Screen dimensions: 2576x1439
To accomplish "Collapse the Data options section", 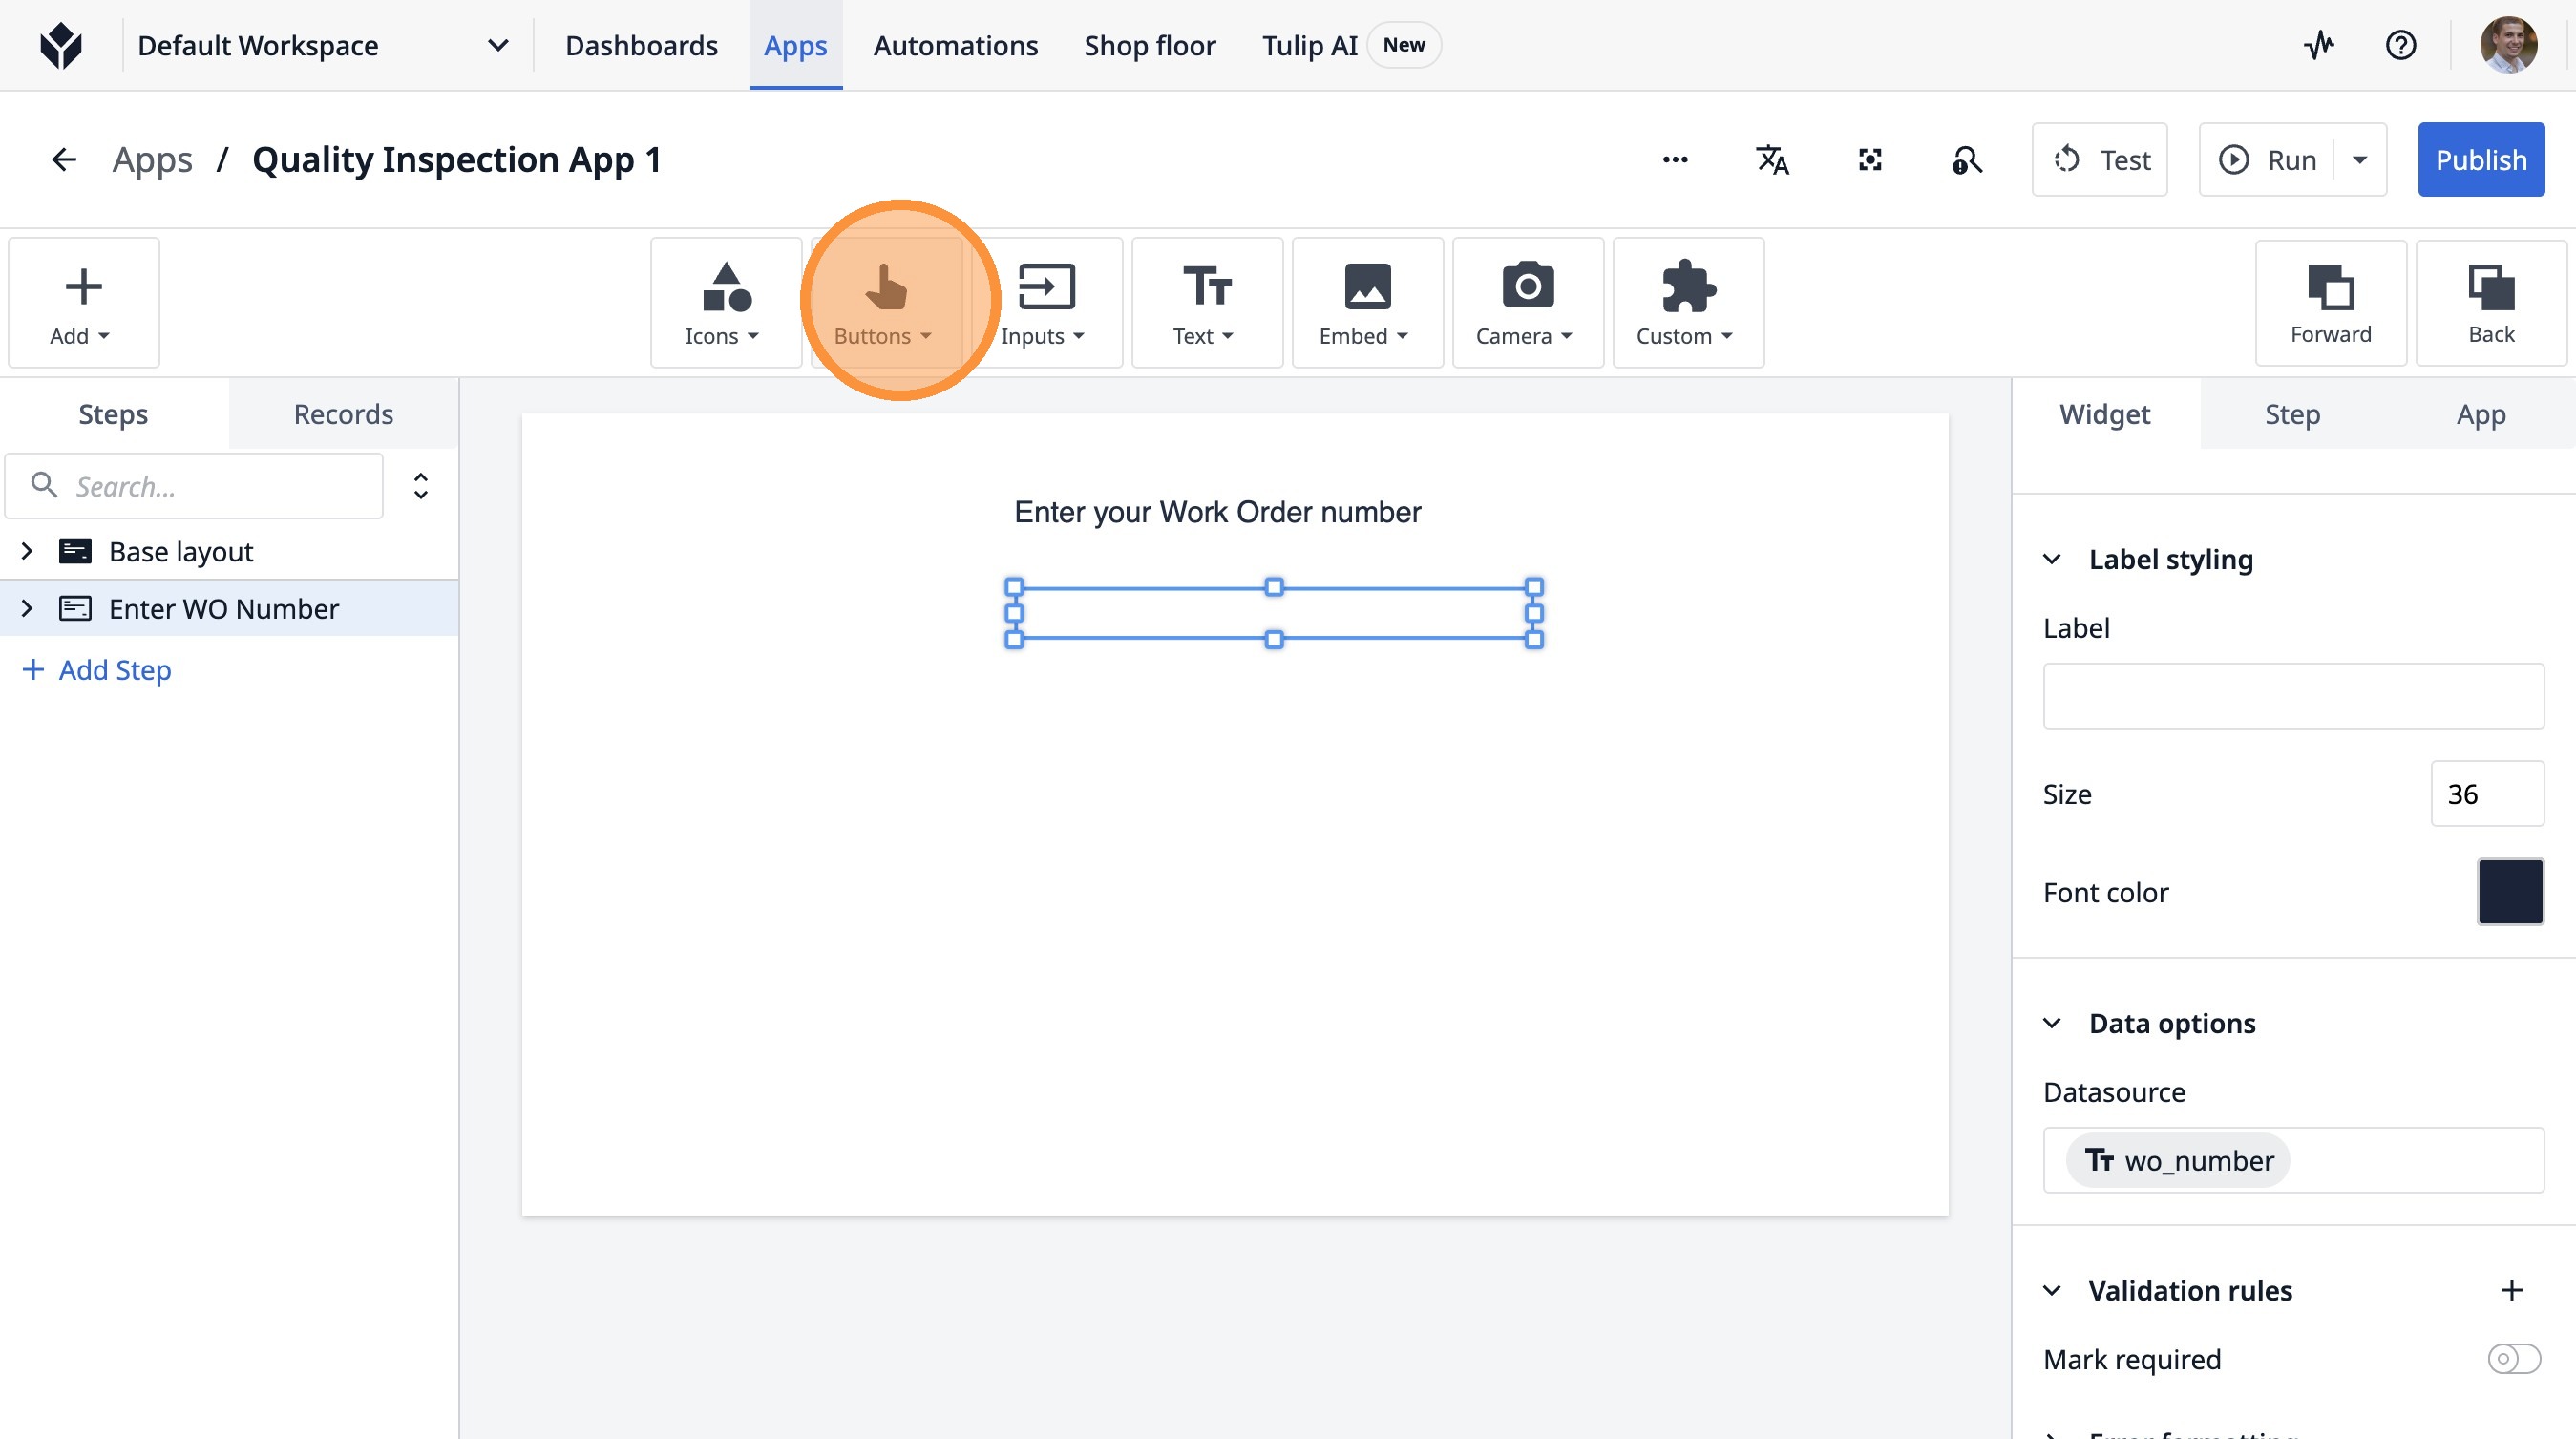I will [x=2052, y=1023].
